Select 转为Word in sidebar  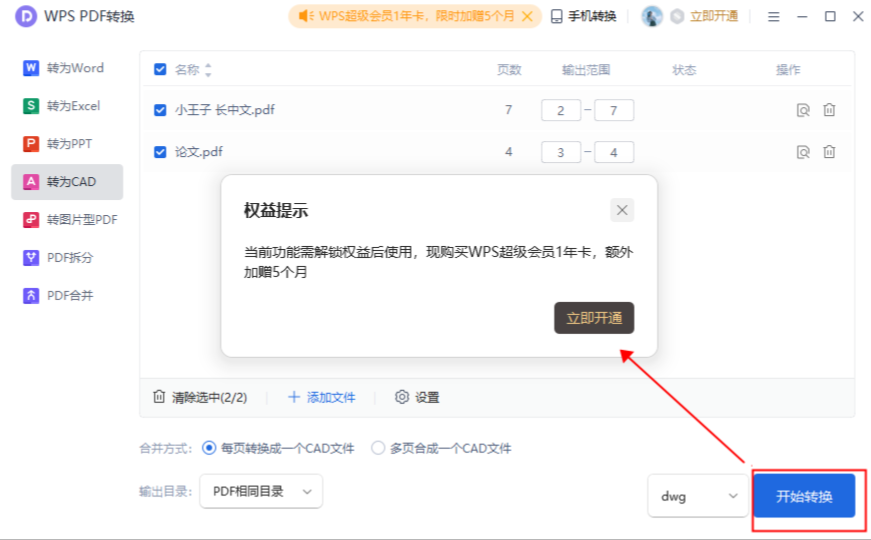coord(67,68)
